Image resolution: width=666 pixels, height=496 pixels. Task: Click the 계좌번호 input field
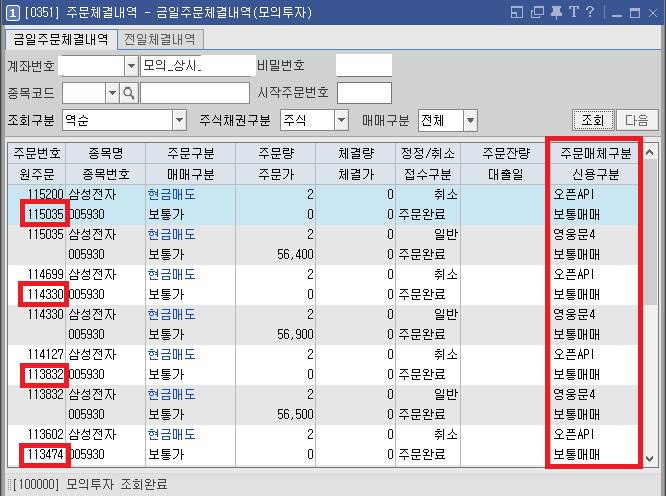(x=93, y=66)
